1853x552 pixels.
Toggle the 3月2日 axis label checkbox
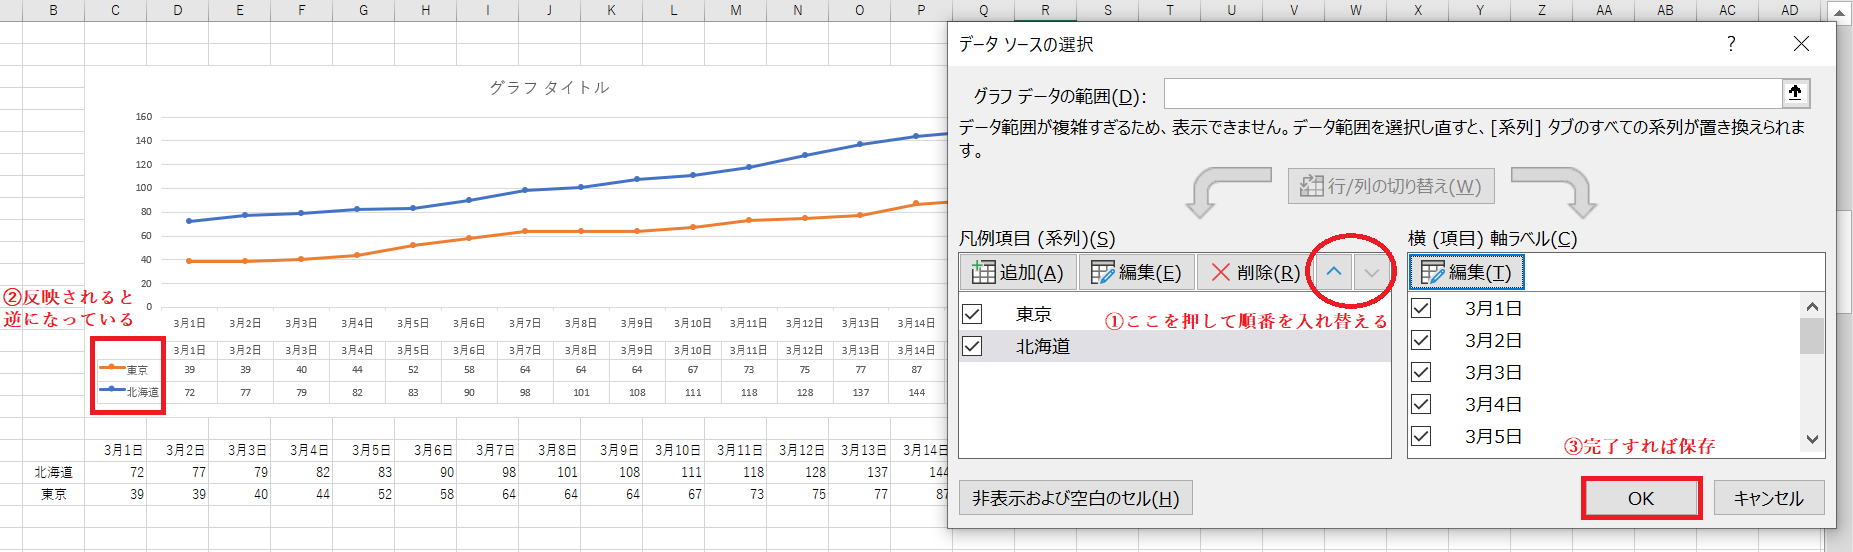click(x=1421, y=340)
